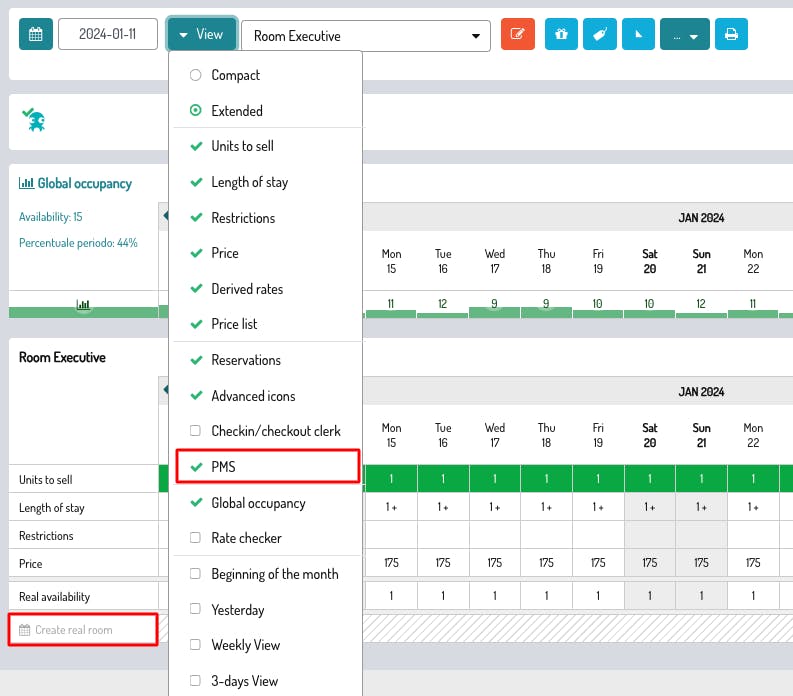Click Tue 16 length of stay cell 1+
Image resolution: width=793 pixels, height=696 pixels.
[x=443, y=506]
